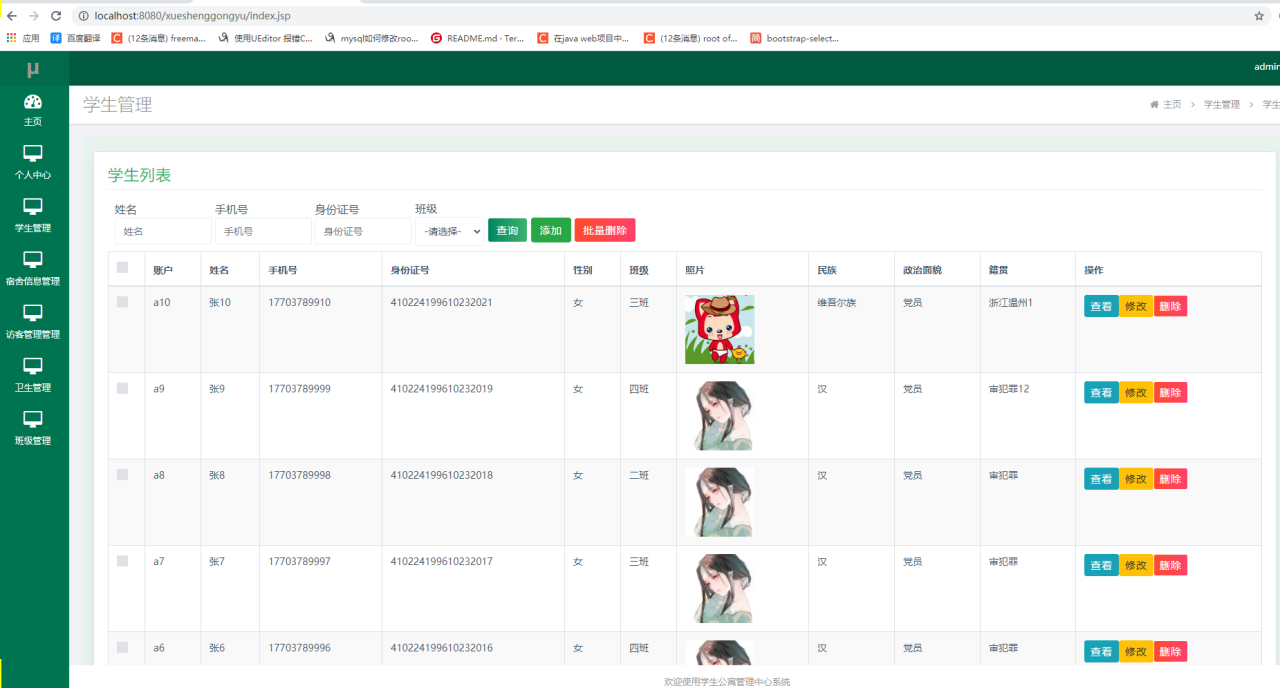Open 主页 link in the breadcrumb
This screenshot has height=688, width=1280.
[1172, 104]
